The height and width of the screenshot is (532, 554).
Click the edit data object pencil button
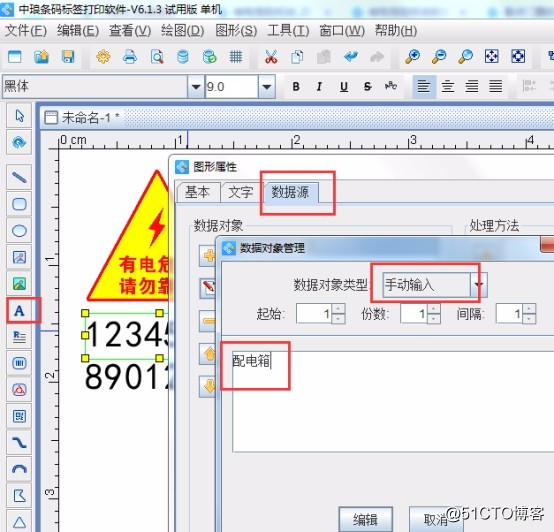(x=208, y=288)
